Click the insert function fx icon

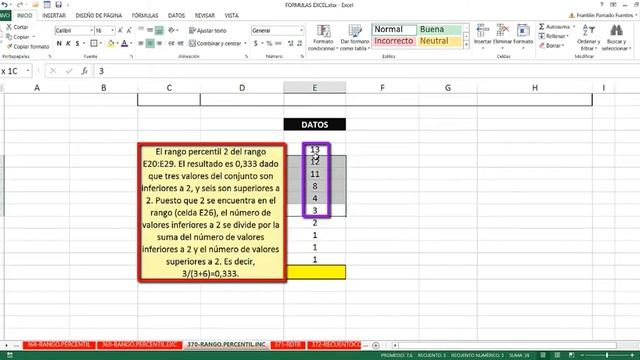pyautogui.click(x=84, y=71)
